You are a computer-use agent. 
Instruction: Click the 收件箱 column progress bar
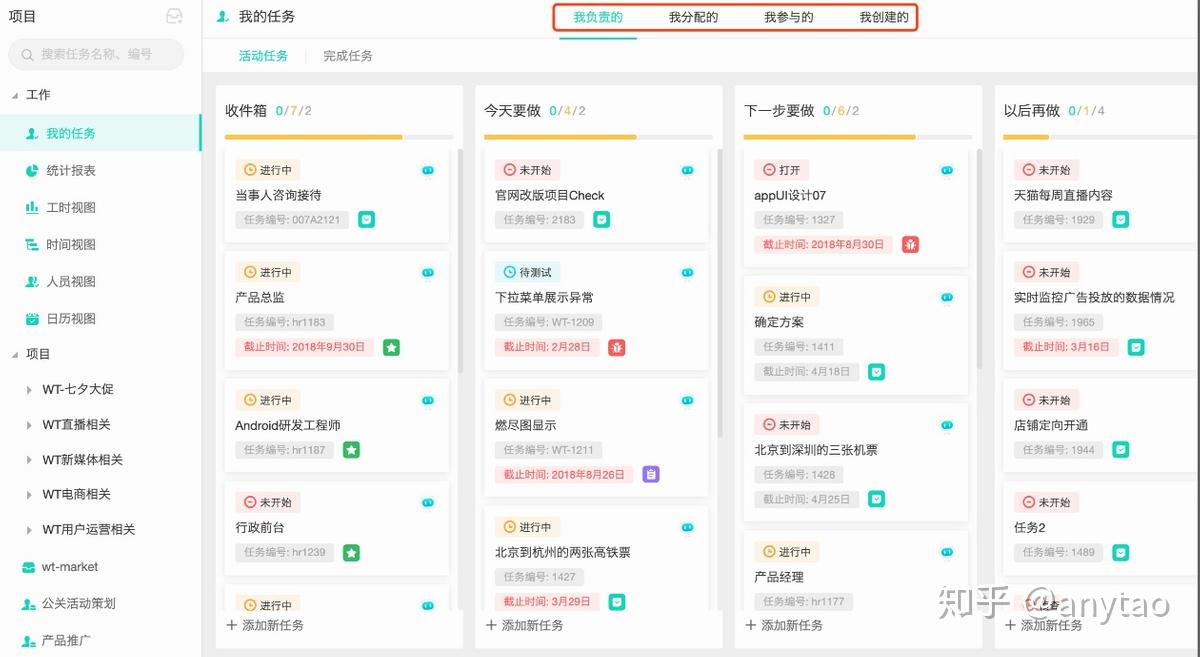339,137
